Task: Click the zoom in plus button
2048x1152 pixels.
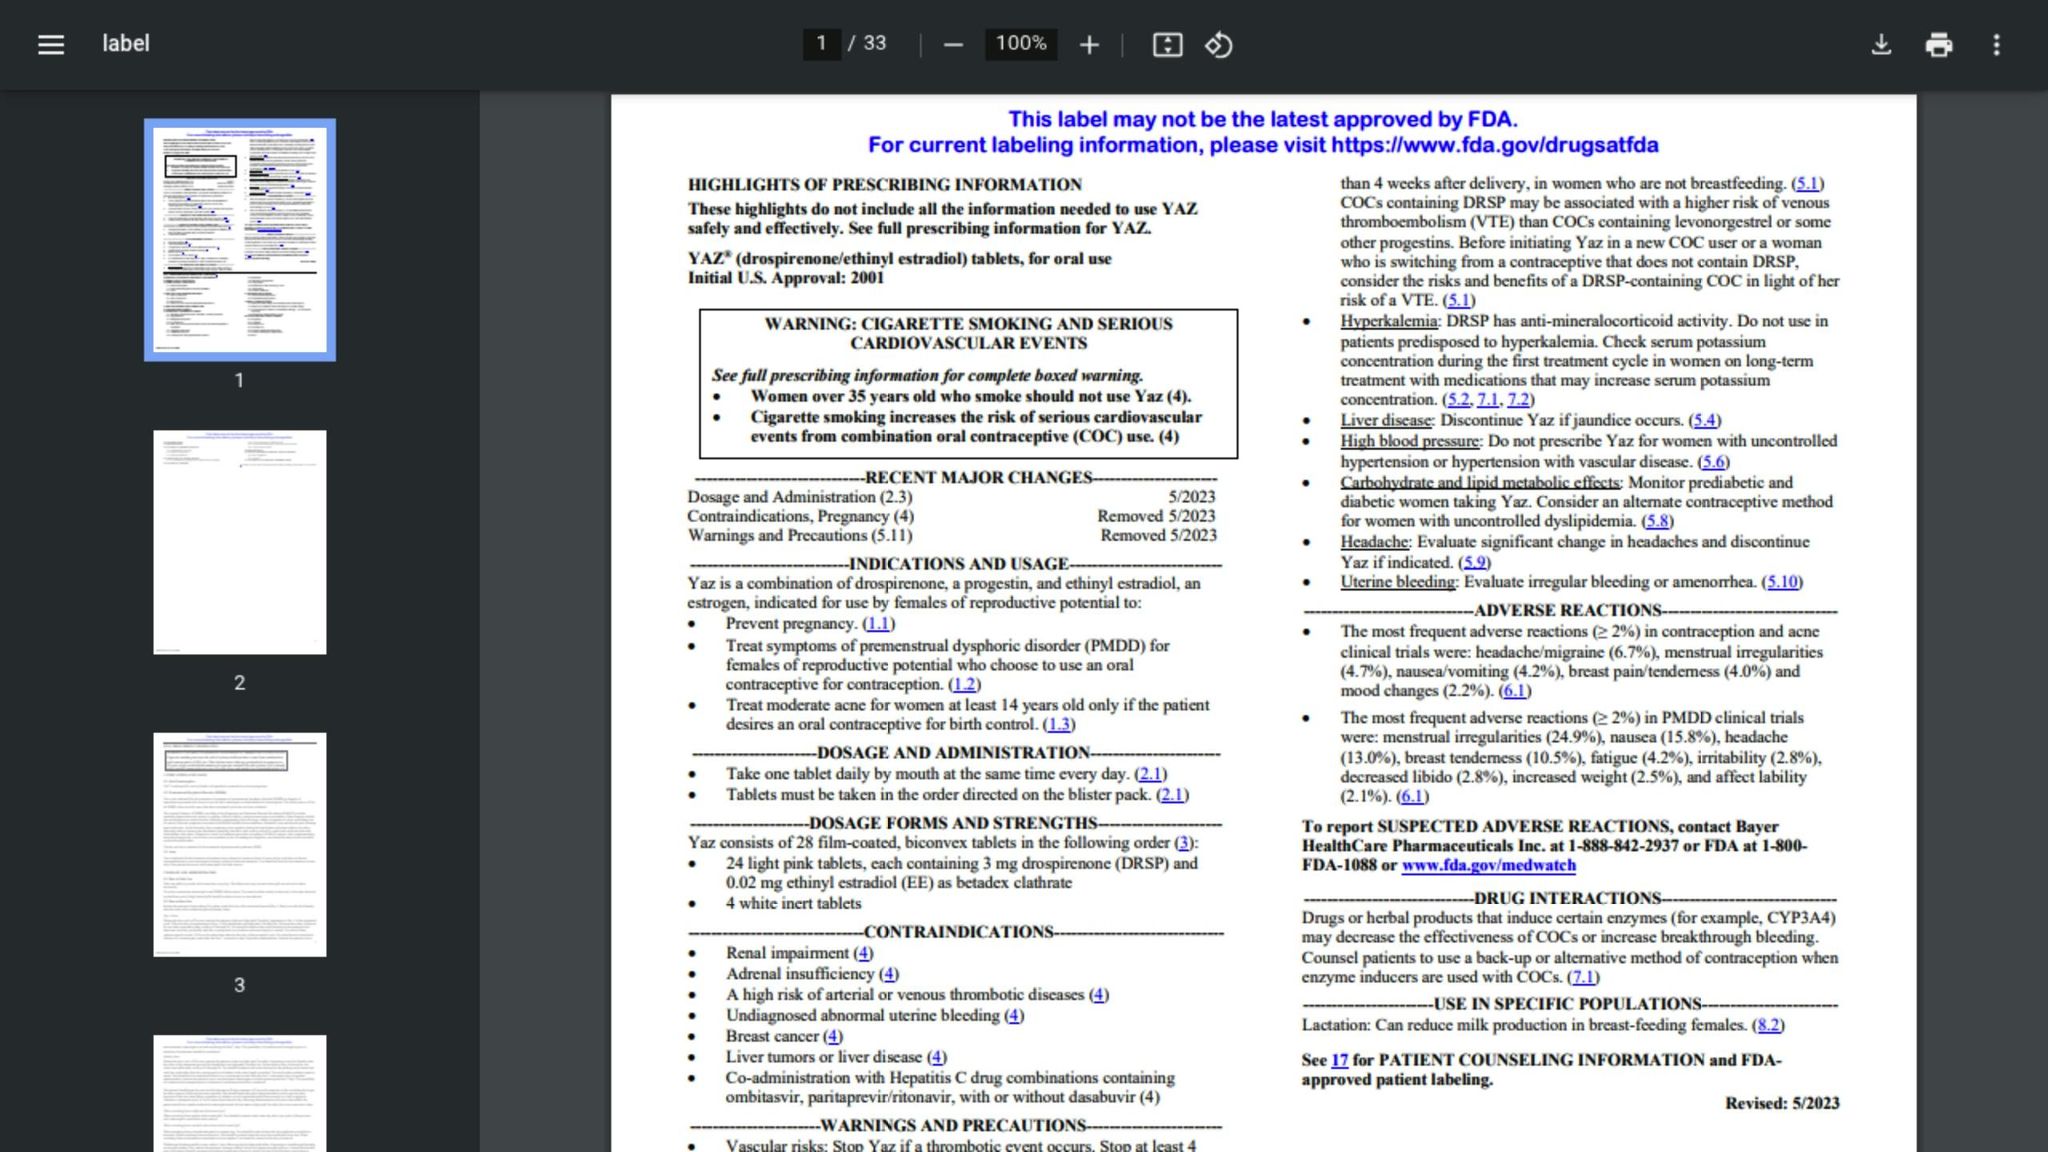Action: [1089, 44]
